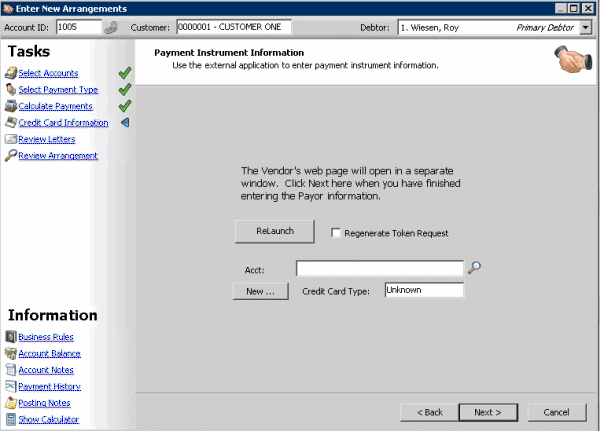
Task: Click the Payment History chart icon
Action: (11, 386)
